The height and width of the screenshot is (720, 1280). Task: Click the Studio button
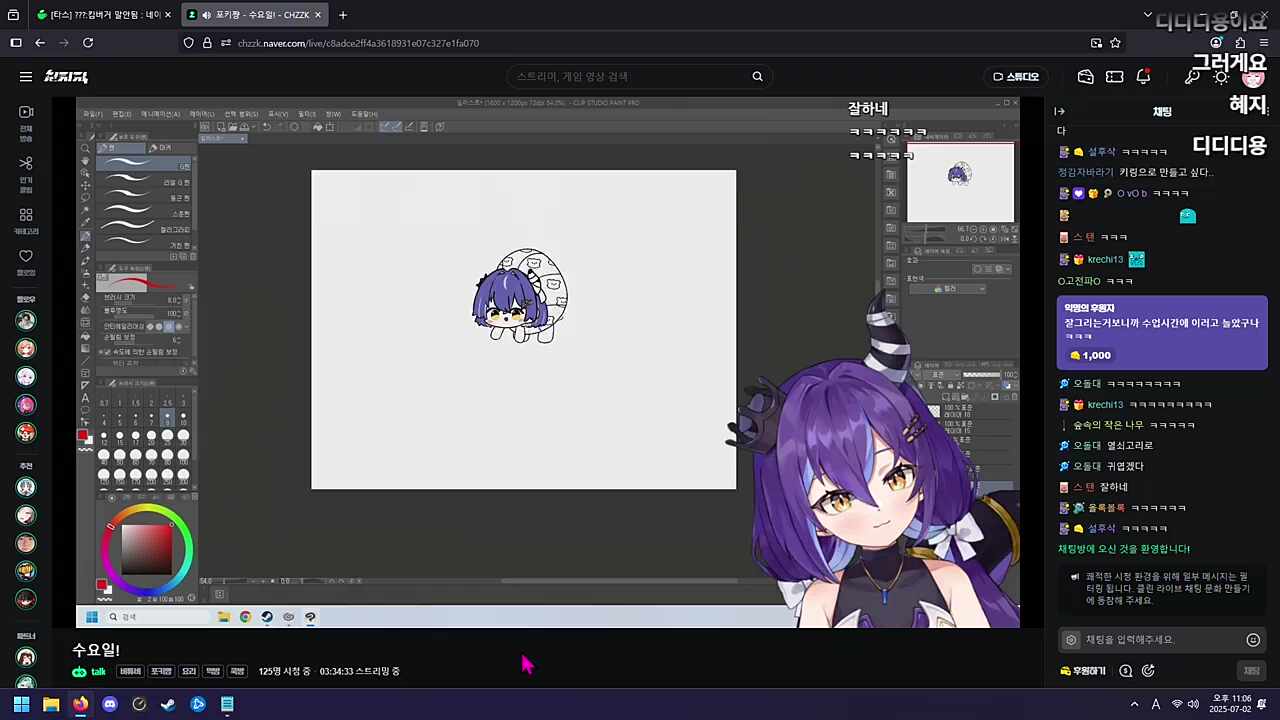point(1016,77)
